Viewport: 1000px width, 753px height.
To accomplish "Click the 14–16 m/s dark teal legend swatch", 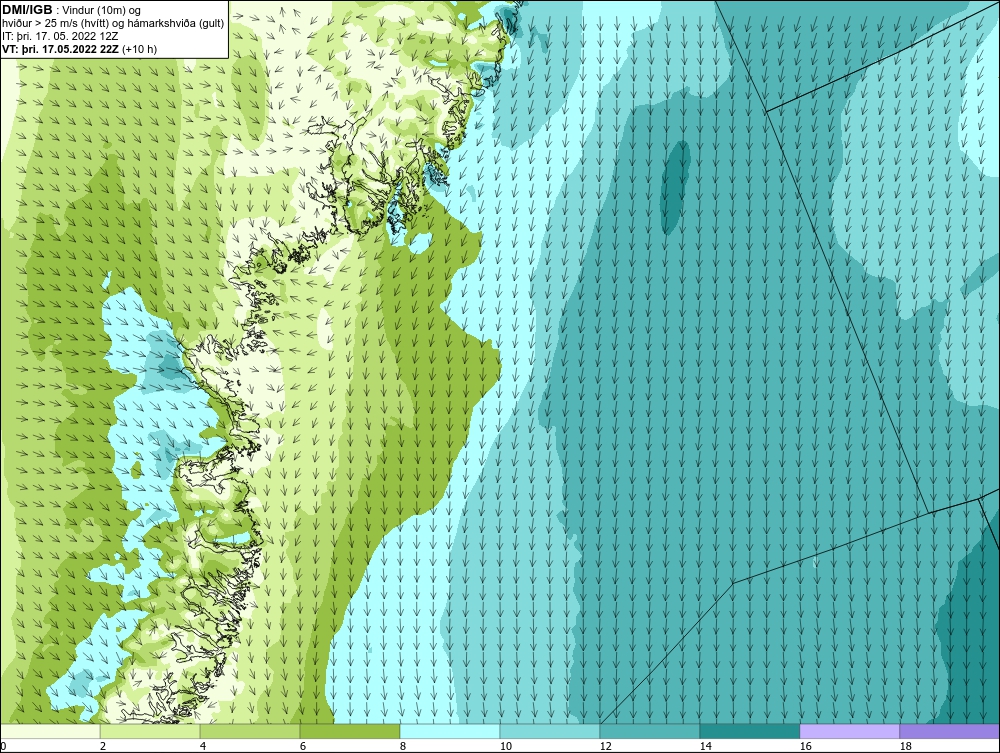I will pos(750,731).
